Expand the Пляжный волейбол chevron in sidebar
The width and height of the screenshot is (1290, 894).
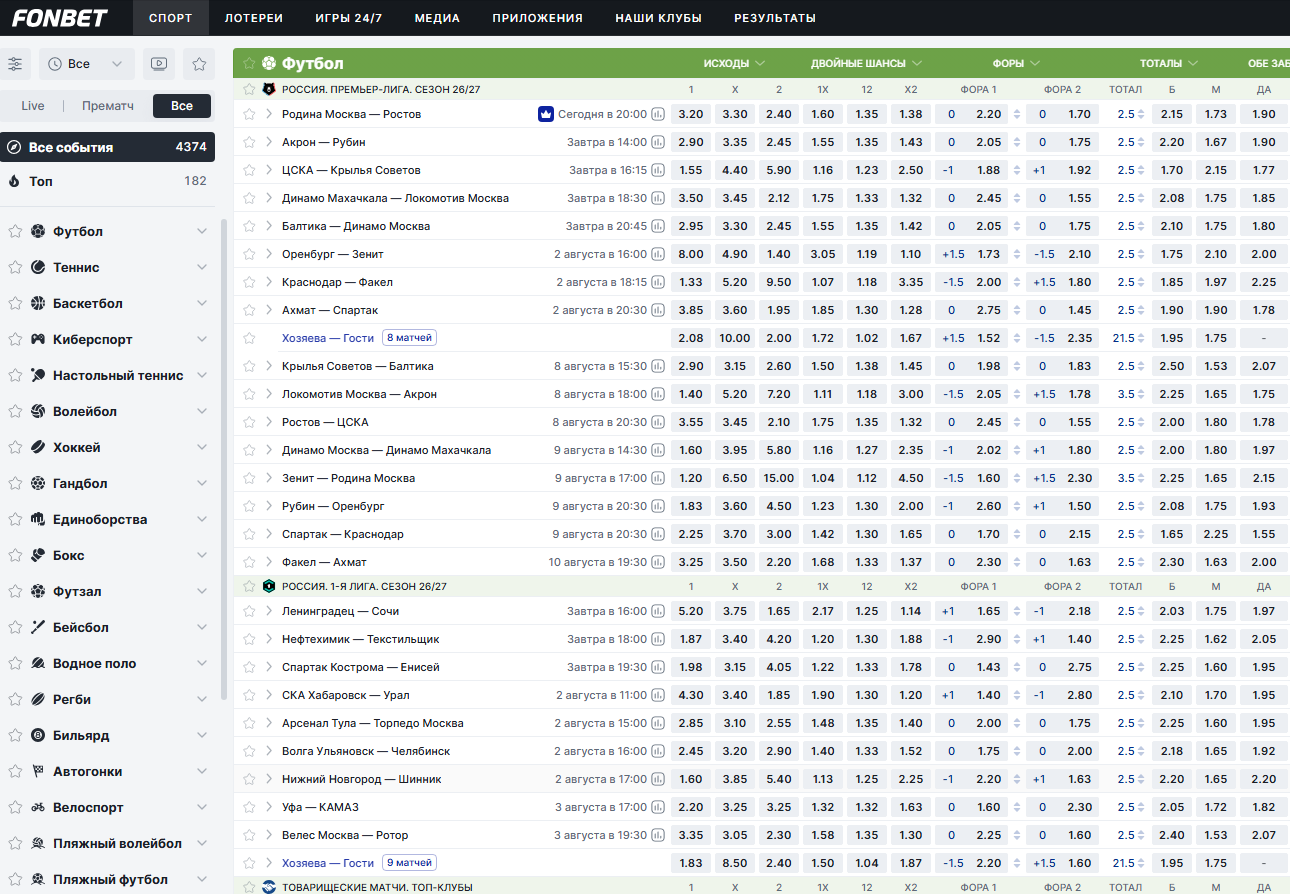point(202,843)
